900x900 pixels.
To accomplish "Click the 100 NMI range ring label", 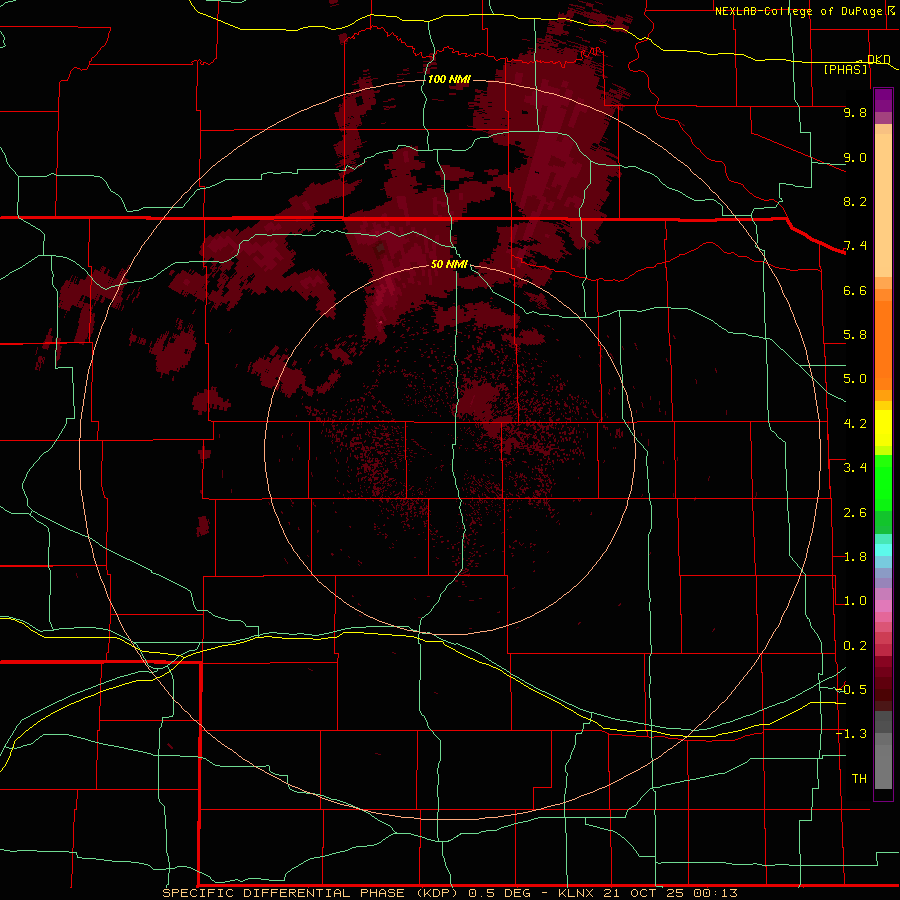I will point(449,79).
